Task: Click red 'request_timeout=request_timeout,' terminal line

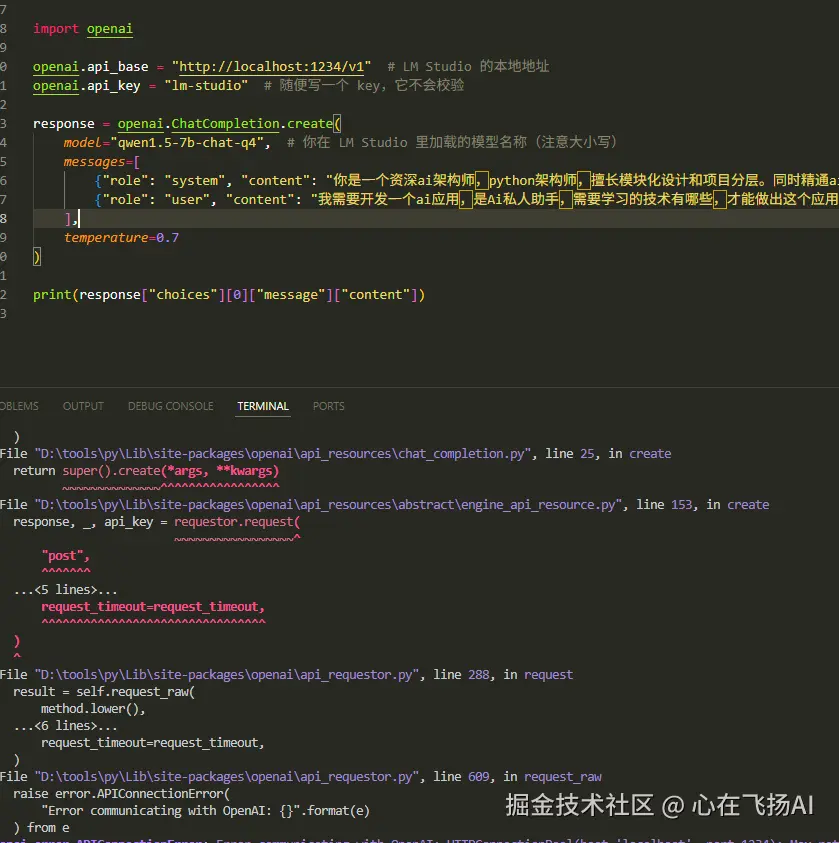Action: (x=153, y=607)
